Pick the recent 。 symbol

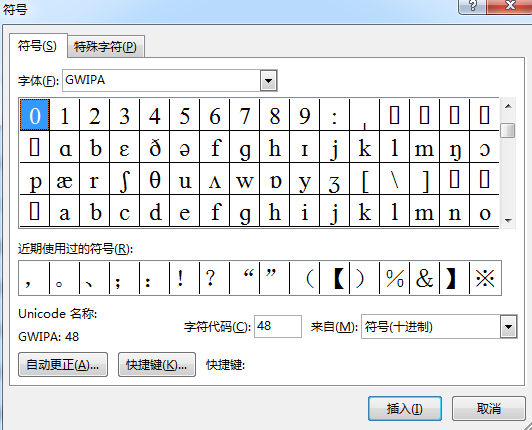(x=64, y=278)
